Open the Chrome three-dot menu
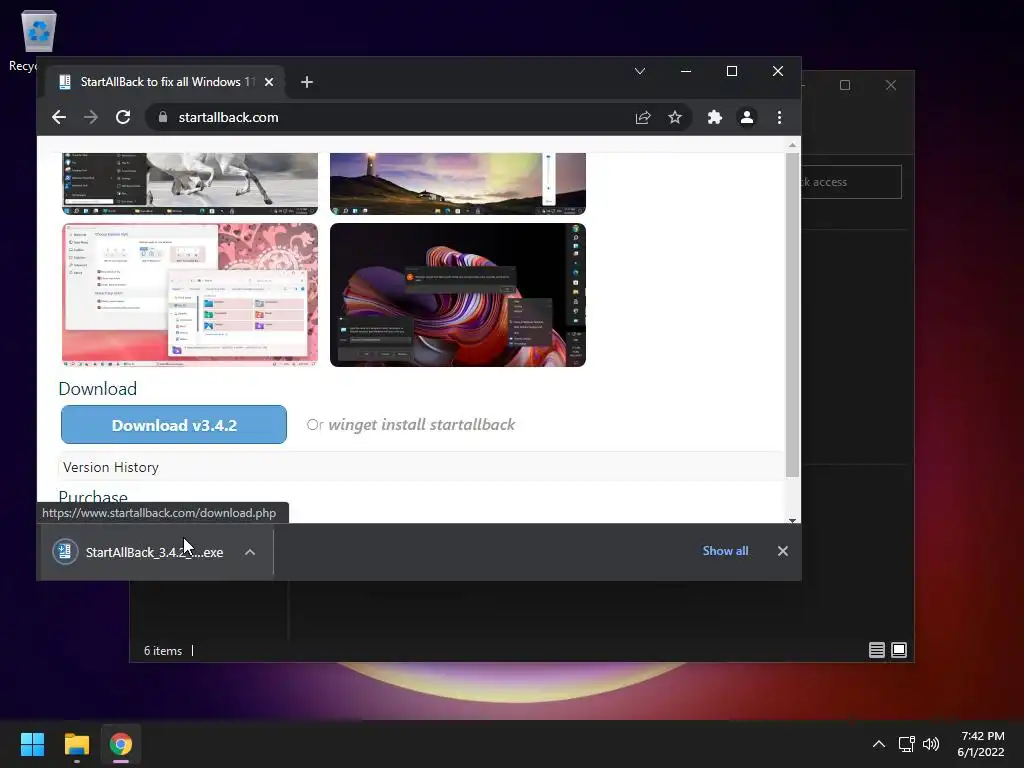Viewport: 1024px width, 768px height. pos(779,118)
